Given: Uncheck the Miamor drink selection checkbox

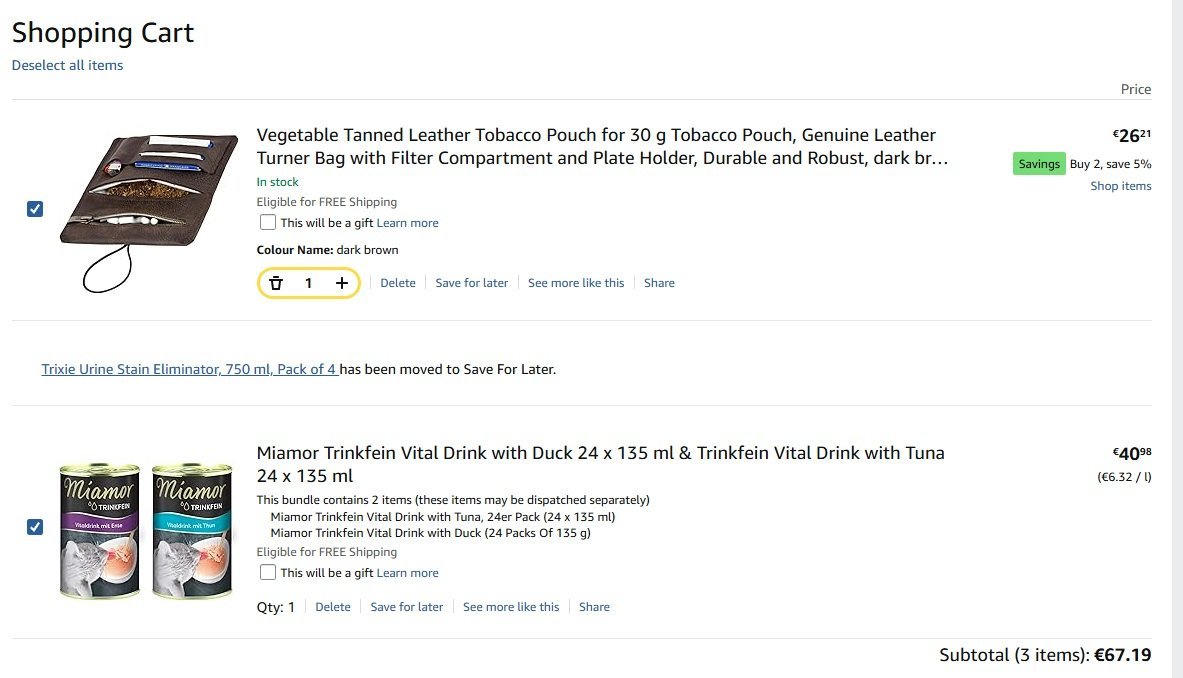Looking at the screenshot, I should click(35, 527).
